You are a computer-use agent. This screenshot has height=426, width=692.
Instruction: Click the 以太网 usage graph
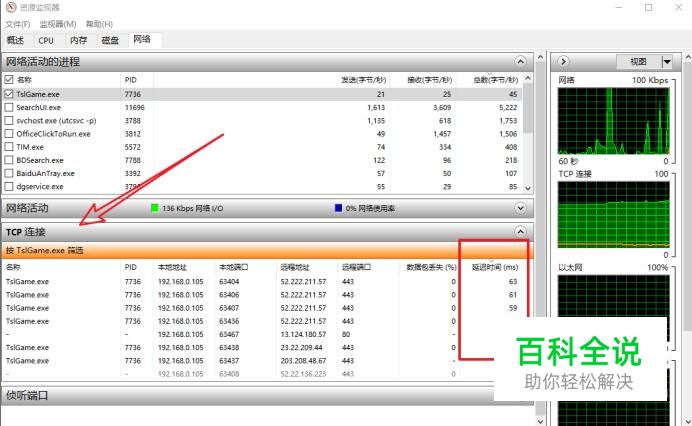click(613, 296)
